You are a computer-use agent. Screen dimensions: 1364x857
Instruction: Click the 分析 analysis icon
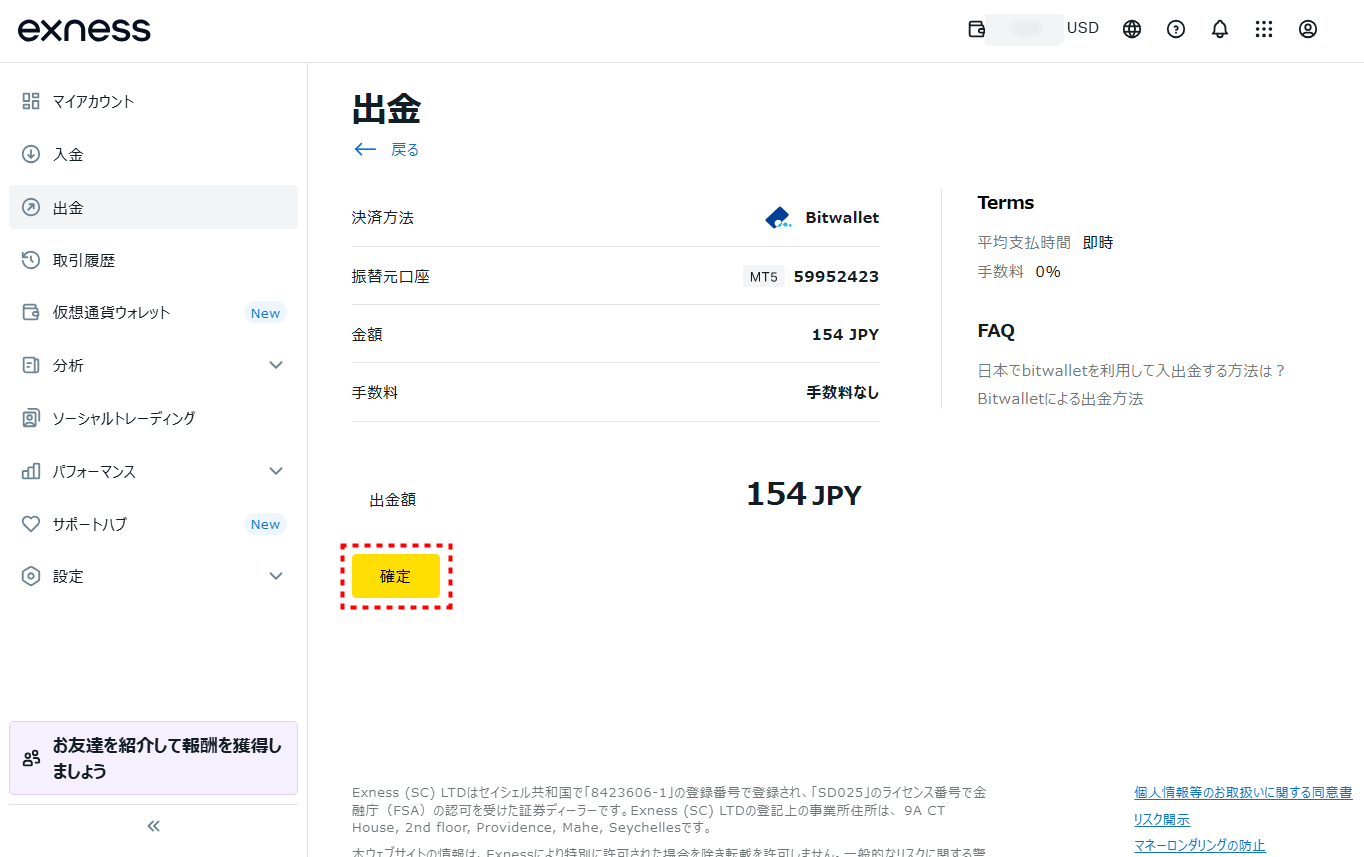click(x=31, y=365)
